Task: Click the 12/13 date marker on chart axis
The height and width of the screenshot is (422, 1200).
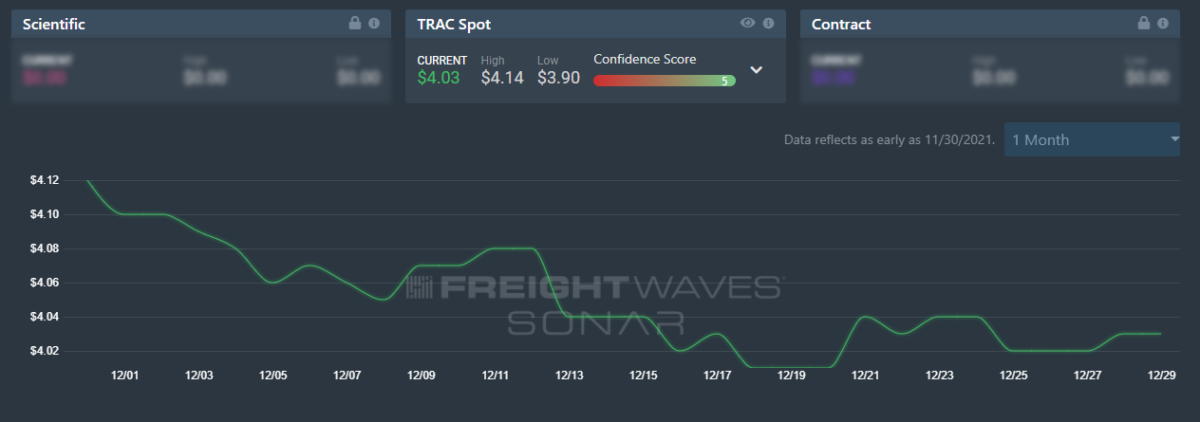Action: coord(569,375)
